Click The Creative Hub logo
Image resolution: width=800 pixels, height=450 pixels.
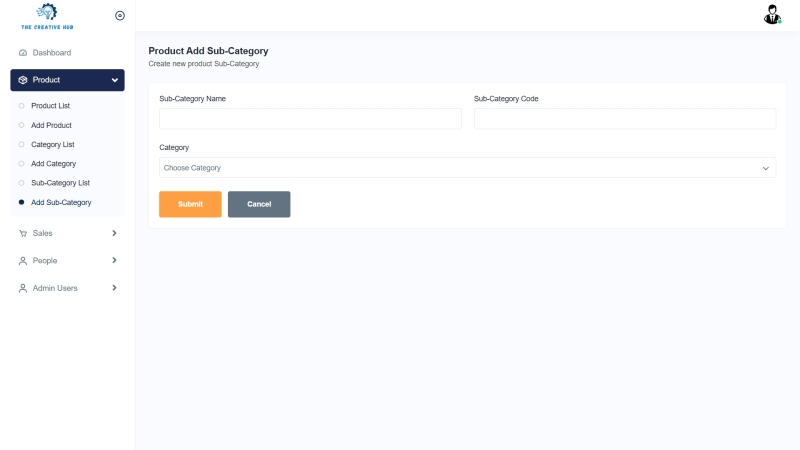click(46, 15)
